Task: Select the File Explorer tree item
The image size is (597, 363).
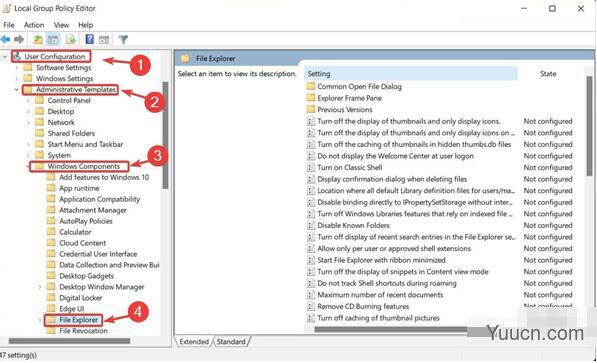Action: 79,320
